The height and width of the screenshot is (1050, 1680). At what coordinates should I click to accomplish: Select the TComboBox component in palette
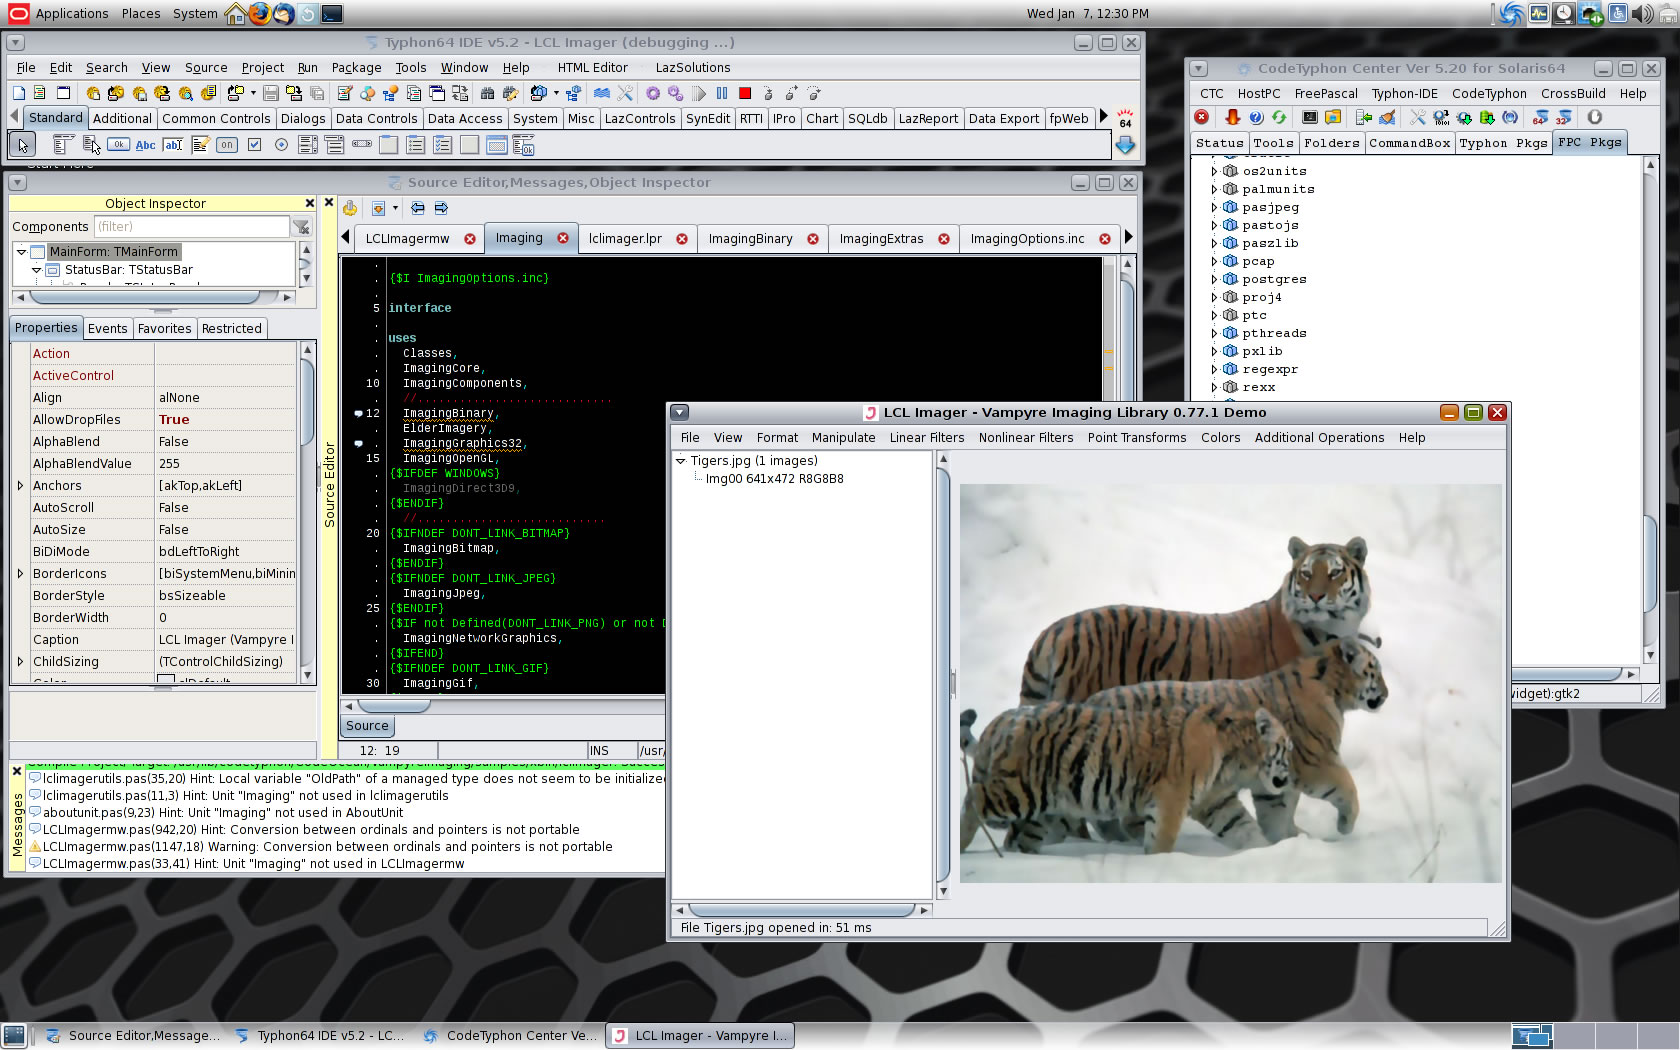(334, 145)
